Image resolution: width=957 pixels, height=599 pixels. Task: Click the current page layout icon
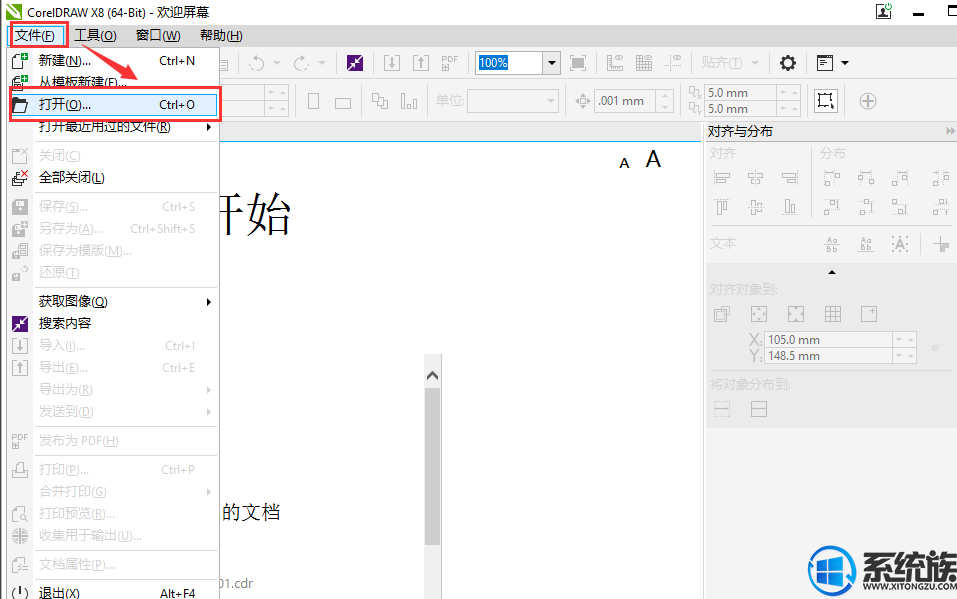pos(409,101)
